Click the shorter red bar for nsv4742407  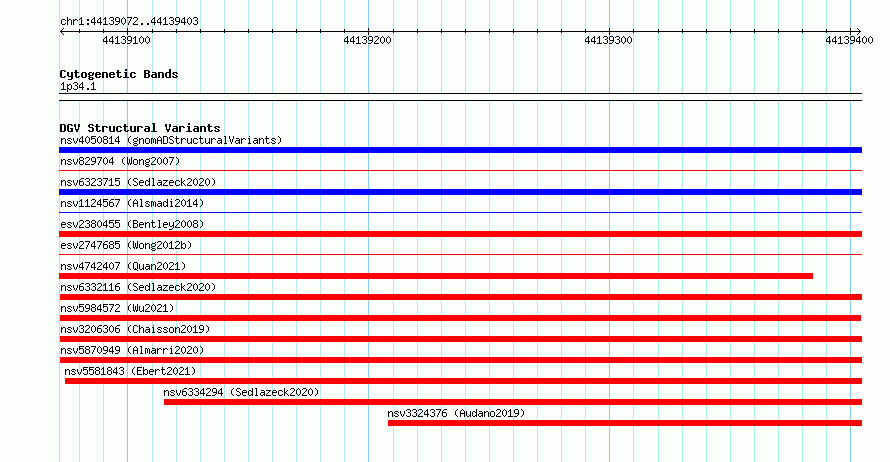tap(436, 276)
